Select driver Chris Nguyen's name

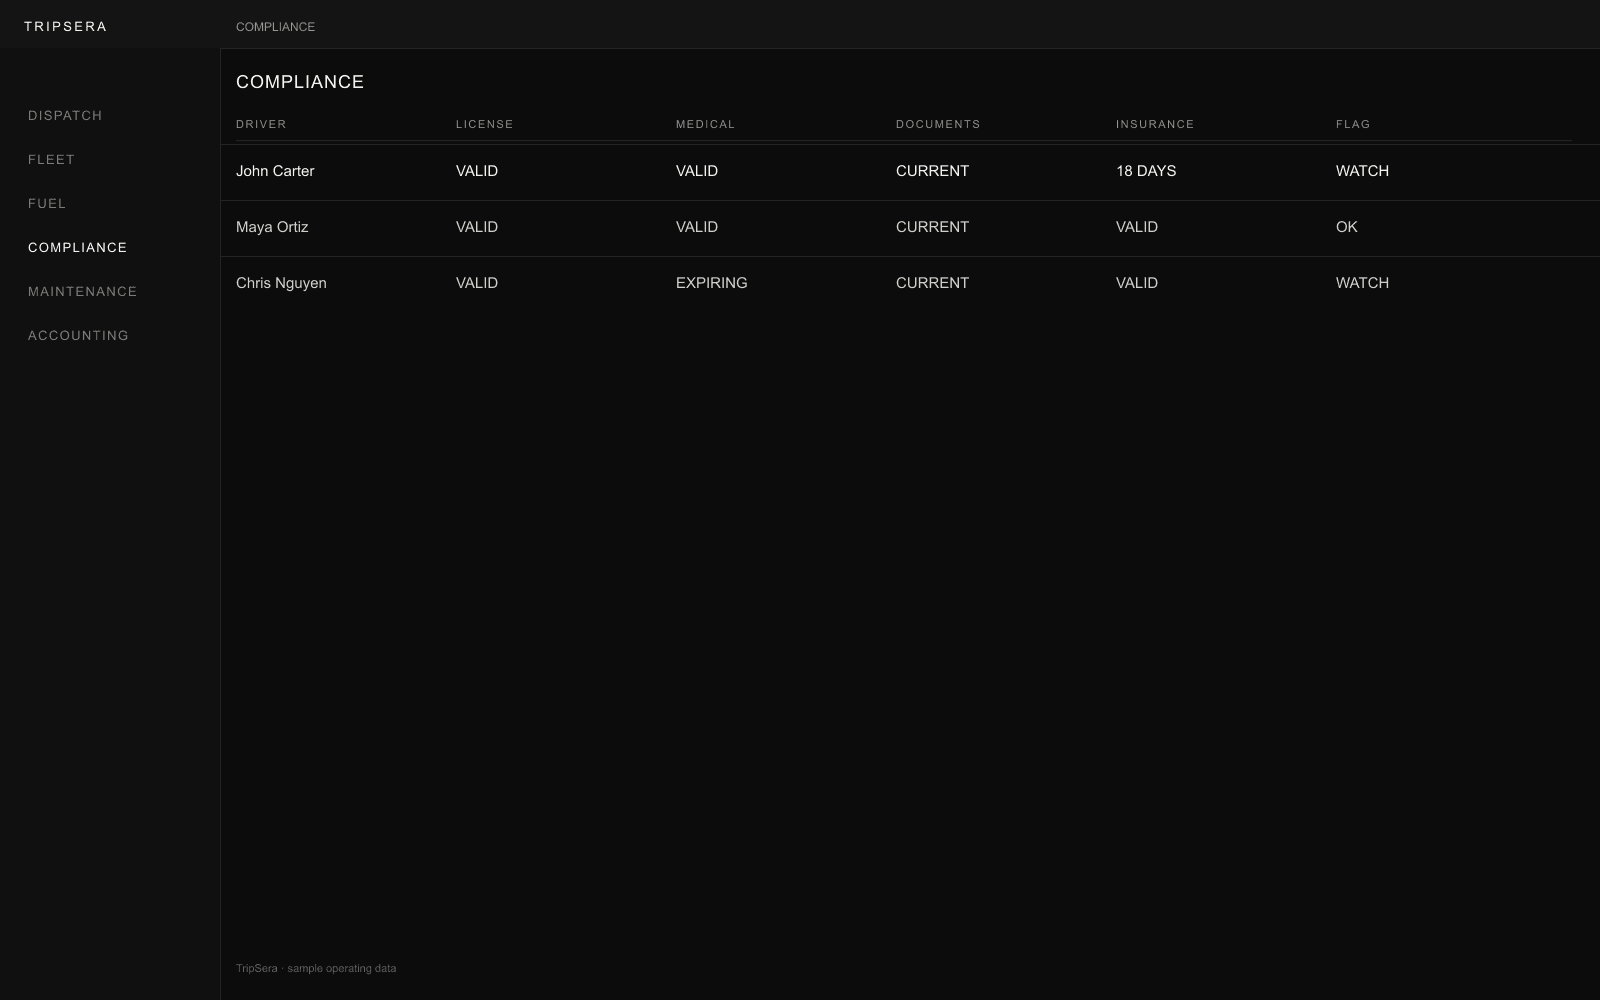click(x=281, y=283)
